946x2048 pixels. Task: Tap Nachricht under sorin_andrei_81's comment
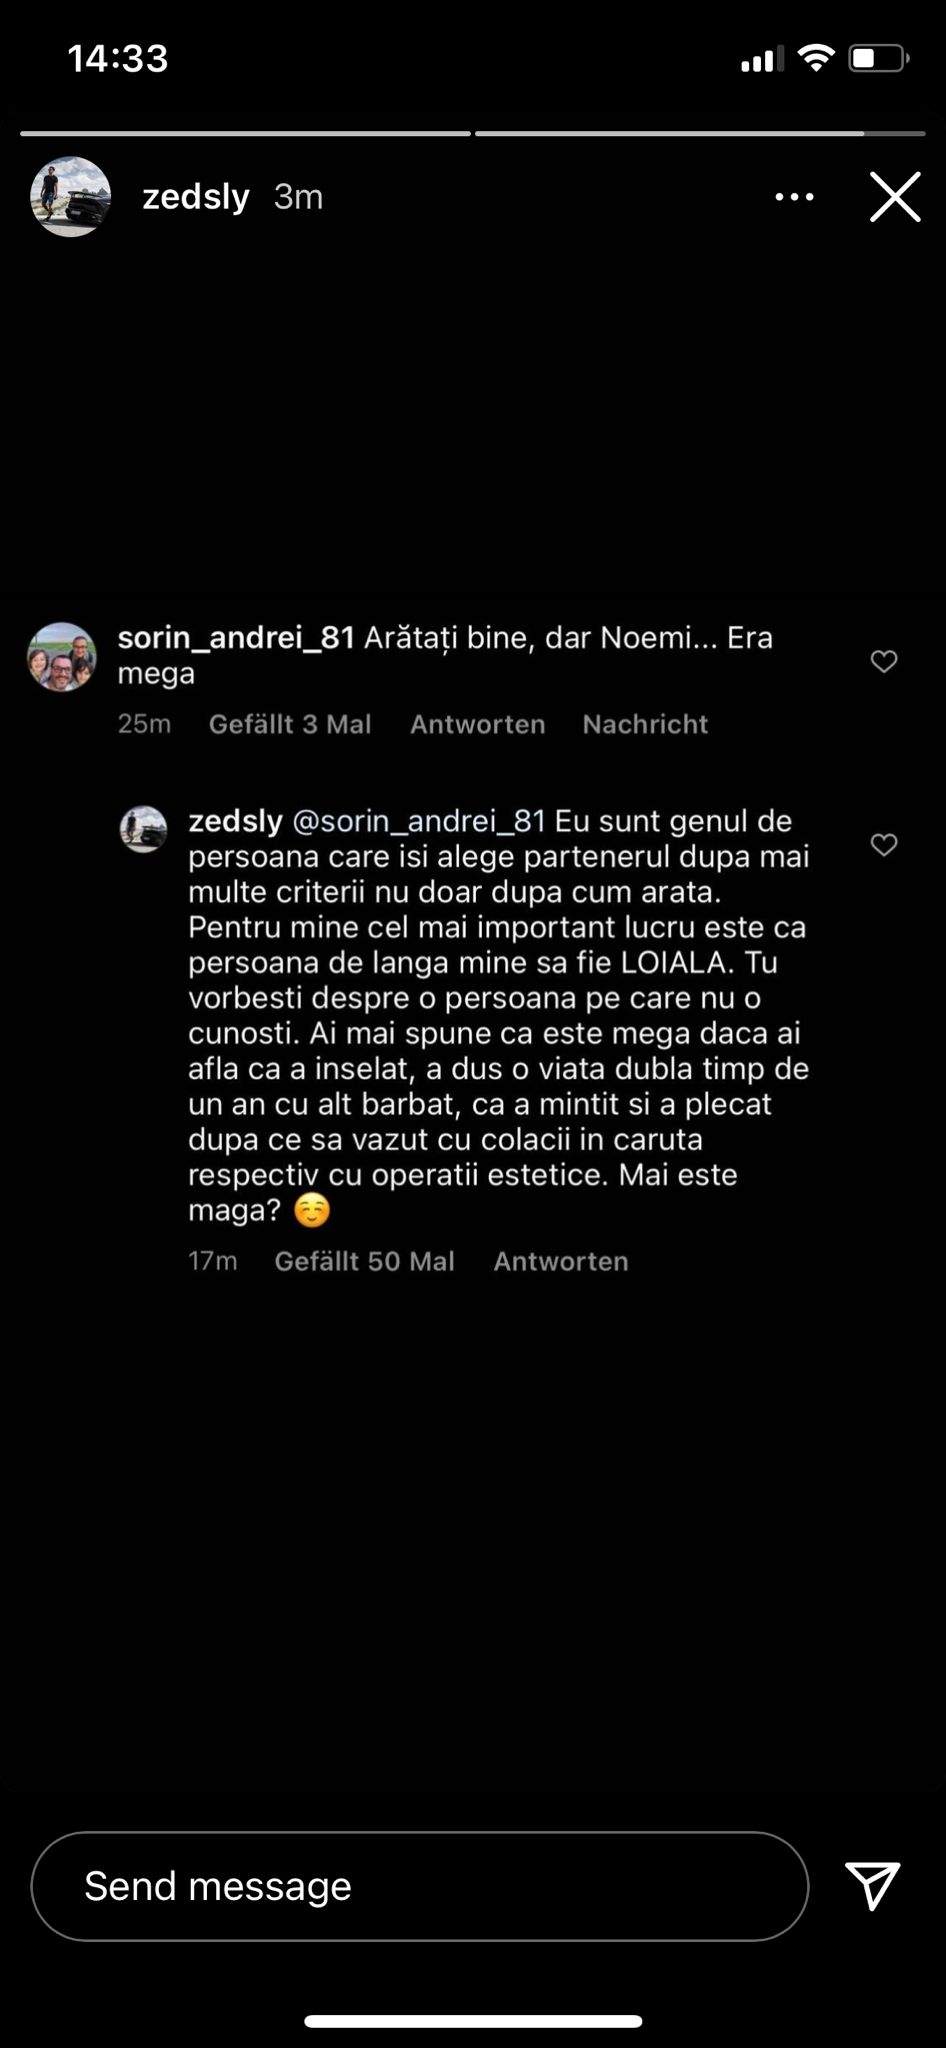click(x=645, y=724)
